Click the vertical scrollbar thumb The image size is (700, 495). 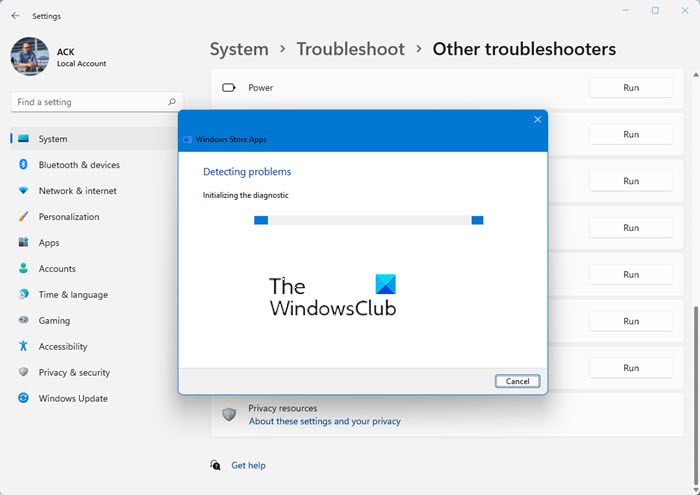tap(695, 395)
